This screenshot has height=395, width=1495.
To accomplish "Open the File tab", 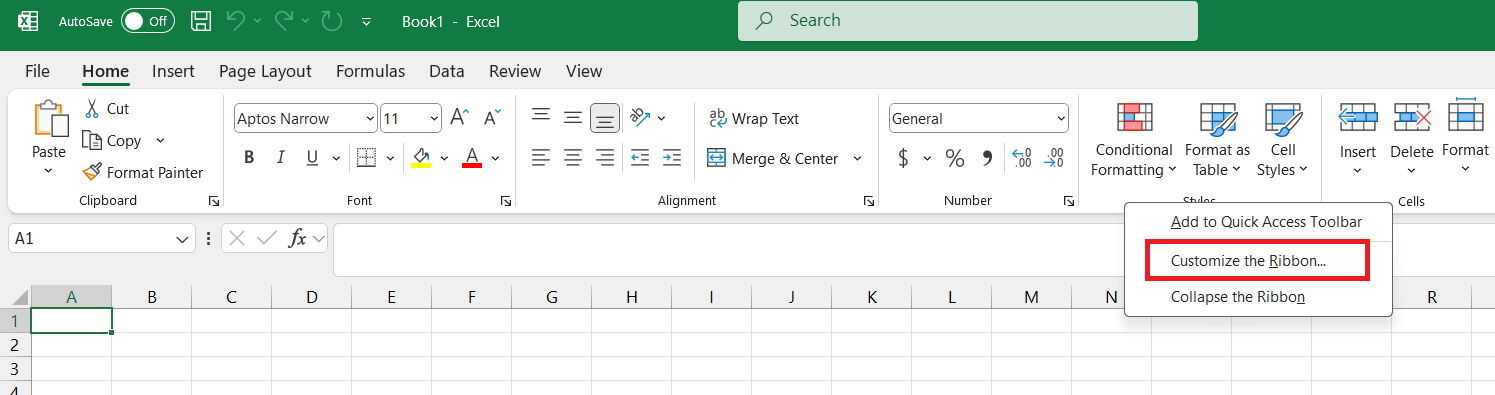I will 37,71.
